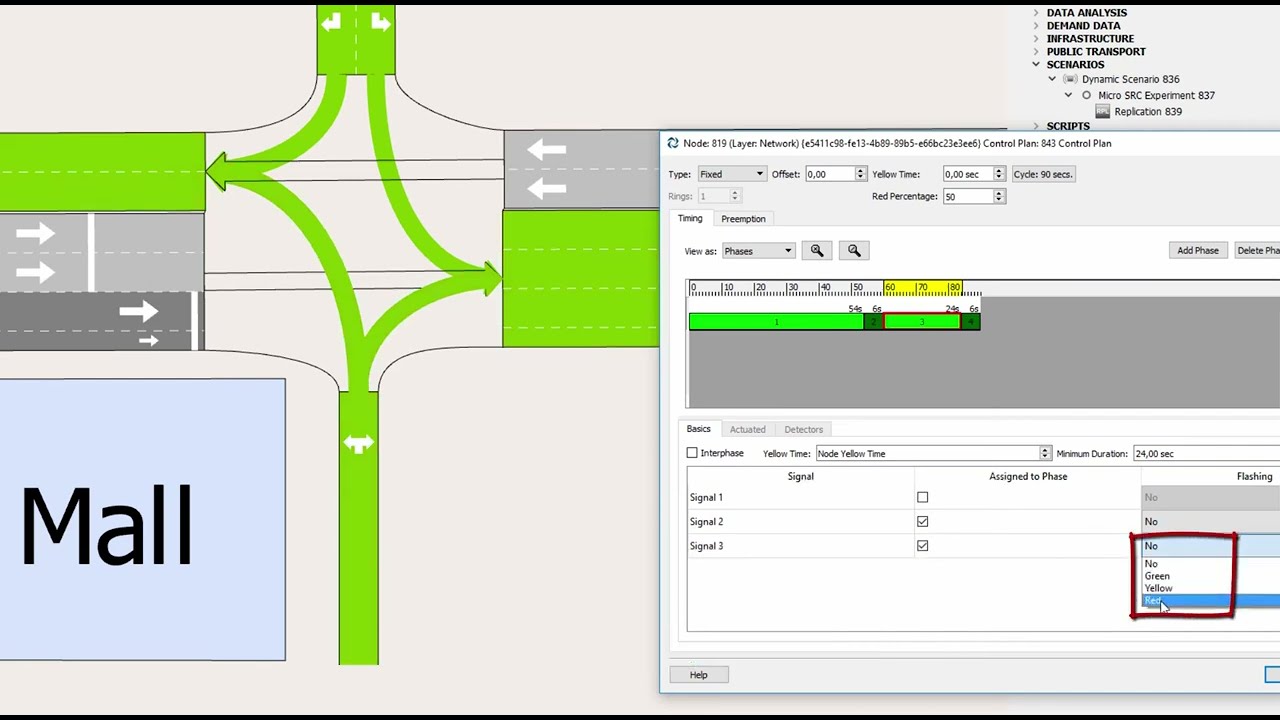Select interphase 4 block in the timeline
1280x720 pixels.
[971, 322]
